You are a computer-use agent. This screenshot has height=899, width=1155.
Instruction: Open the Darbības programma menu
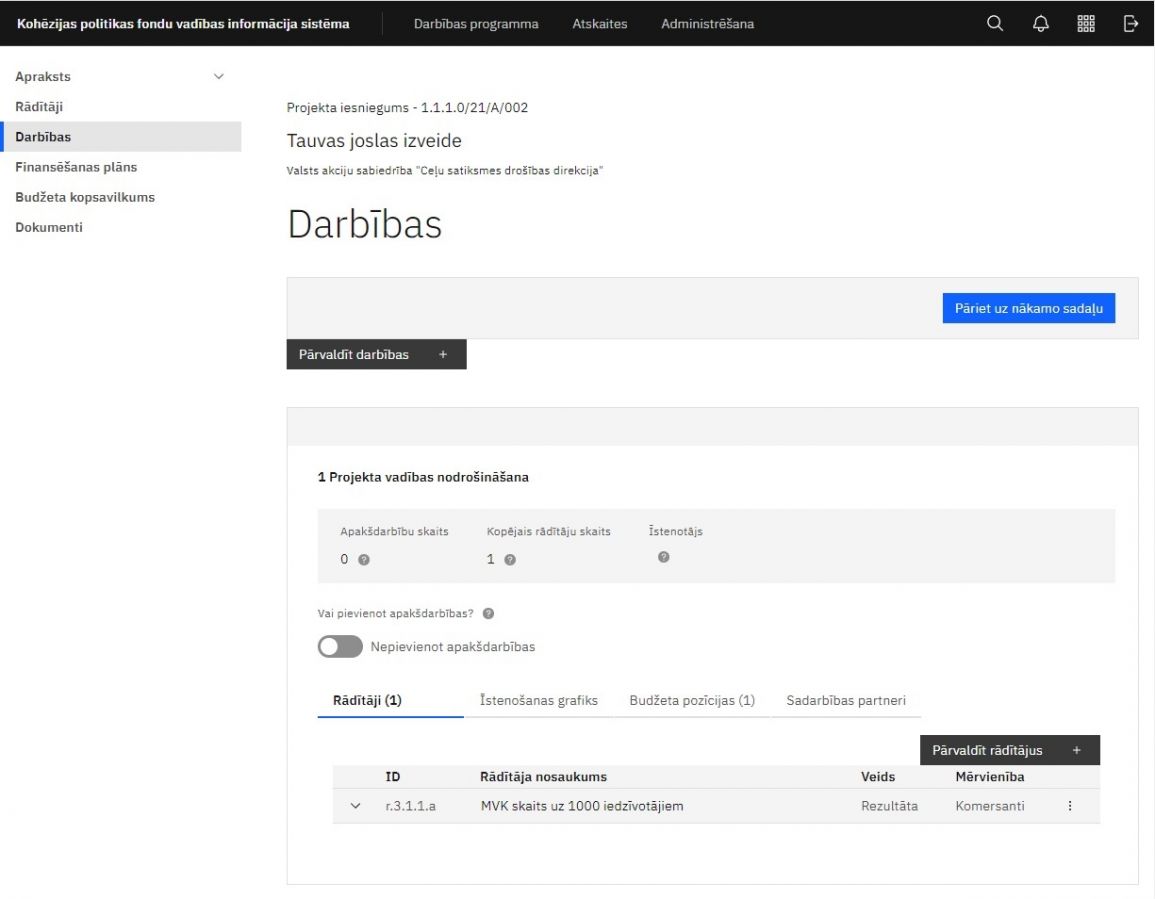click(x=476, y=24)
